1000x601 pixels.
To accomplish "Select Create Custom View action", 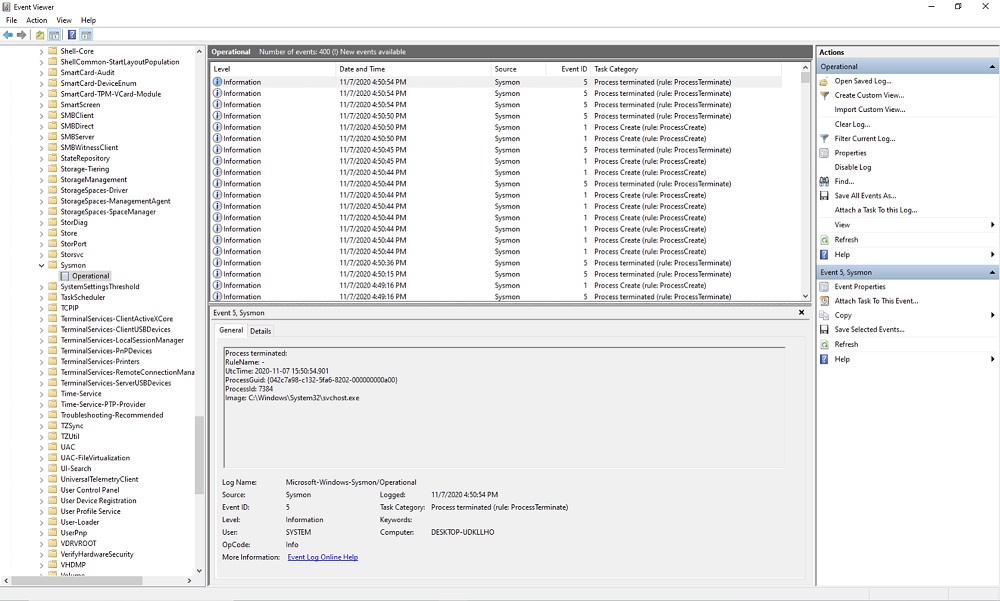I will [x=868, y=95].
